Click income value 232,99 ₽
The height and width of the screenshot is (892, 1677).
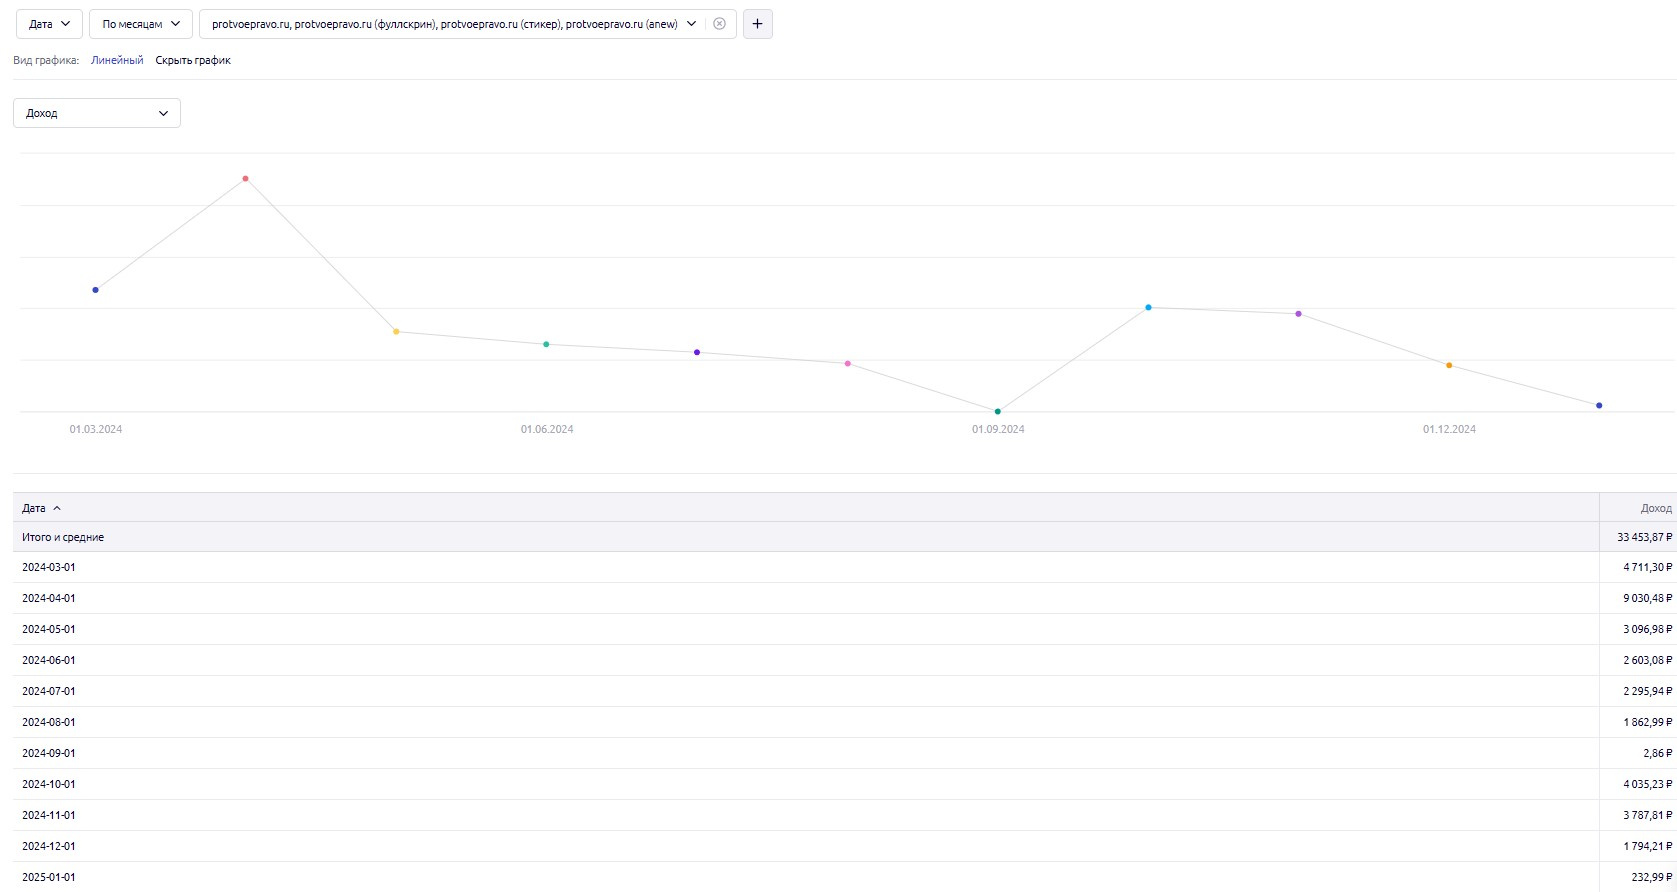point(1652,877)
